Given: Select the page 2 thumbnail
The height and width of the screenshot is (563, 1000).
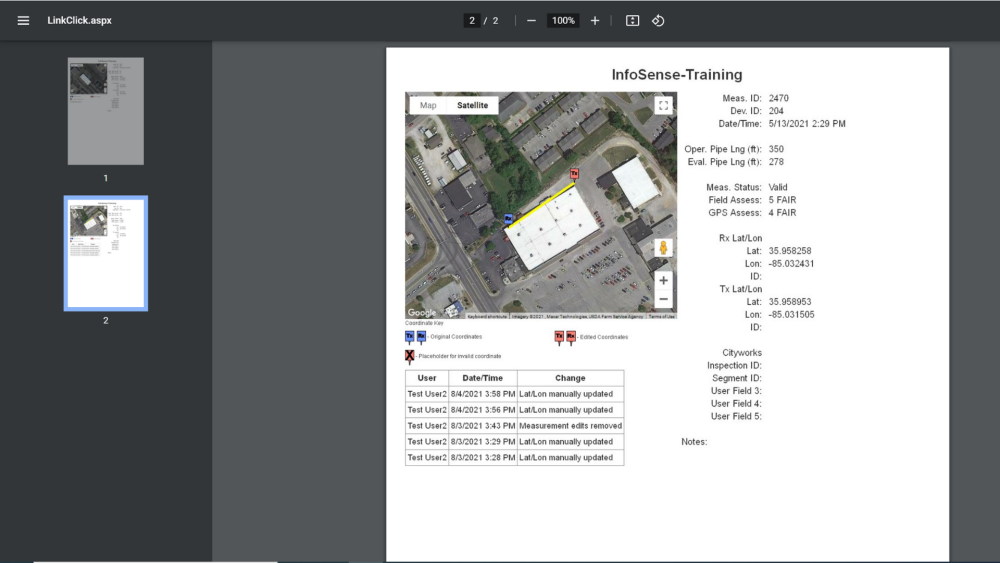Looking at the screenshot, I should coord(105,253).
